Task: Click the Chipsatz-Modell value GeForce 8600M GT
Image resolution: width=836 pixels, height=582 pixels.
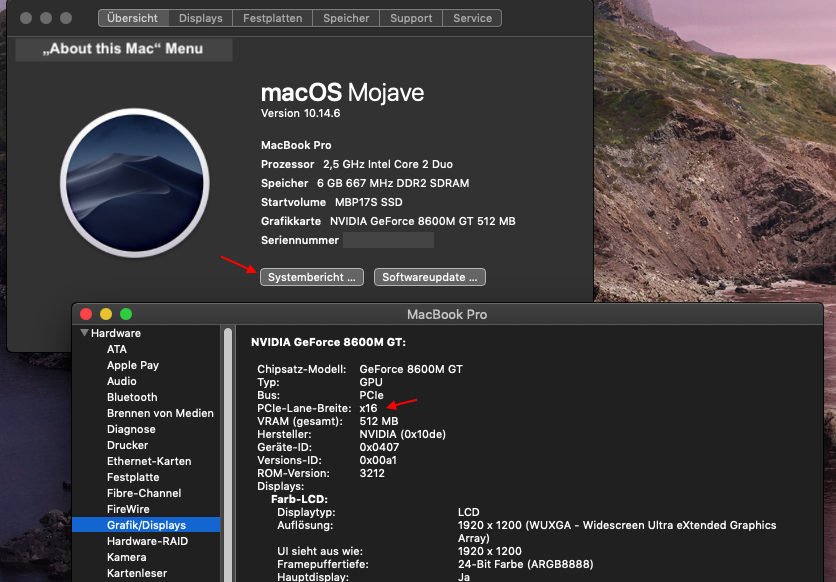Action: click(x=411, y=369)
